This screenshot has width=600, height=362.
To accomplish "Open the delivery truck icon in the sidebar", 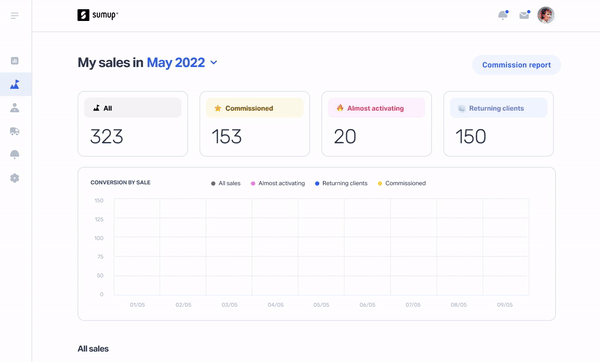I will point(15,131).
